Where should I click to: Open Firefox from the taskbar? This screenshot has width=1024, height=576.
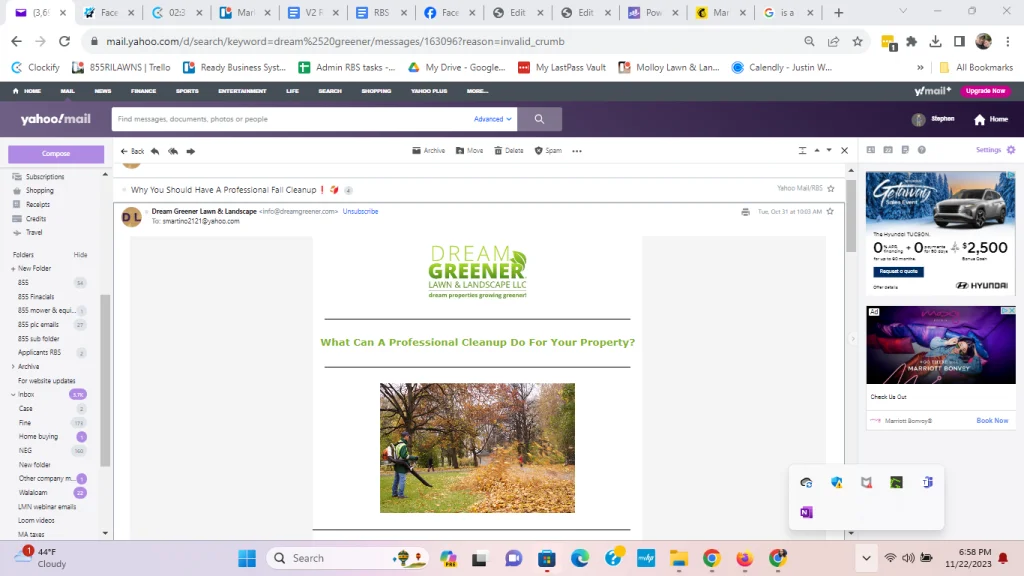pos(744,558)
